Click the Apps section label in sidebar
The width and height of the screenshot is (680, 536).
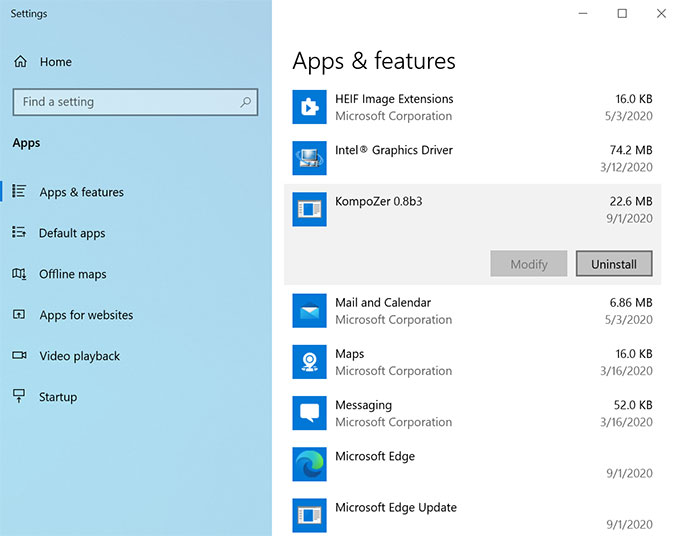click(26, 143)
